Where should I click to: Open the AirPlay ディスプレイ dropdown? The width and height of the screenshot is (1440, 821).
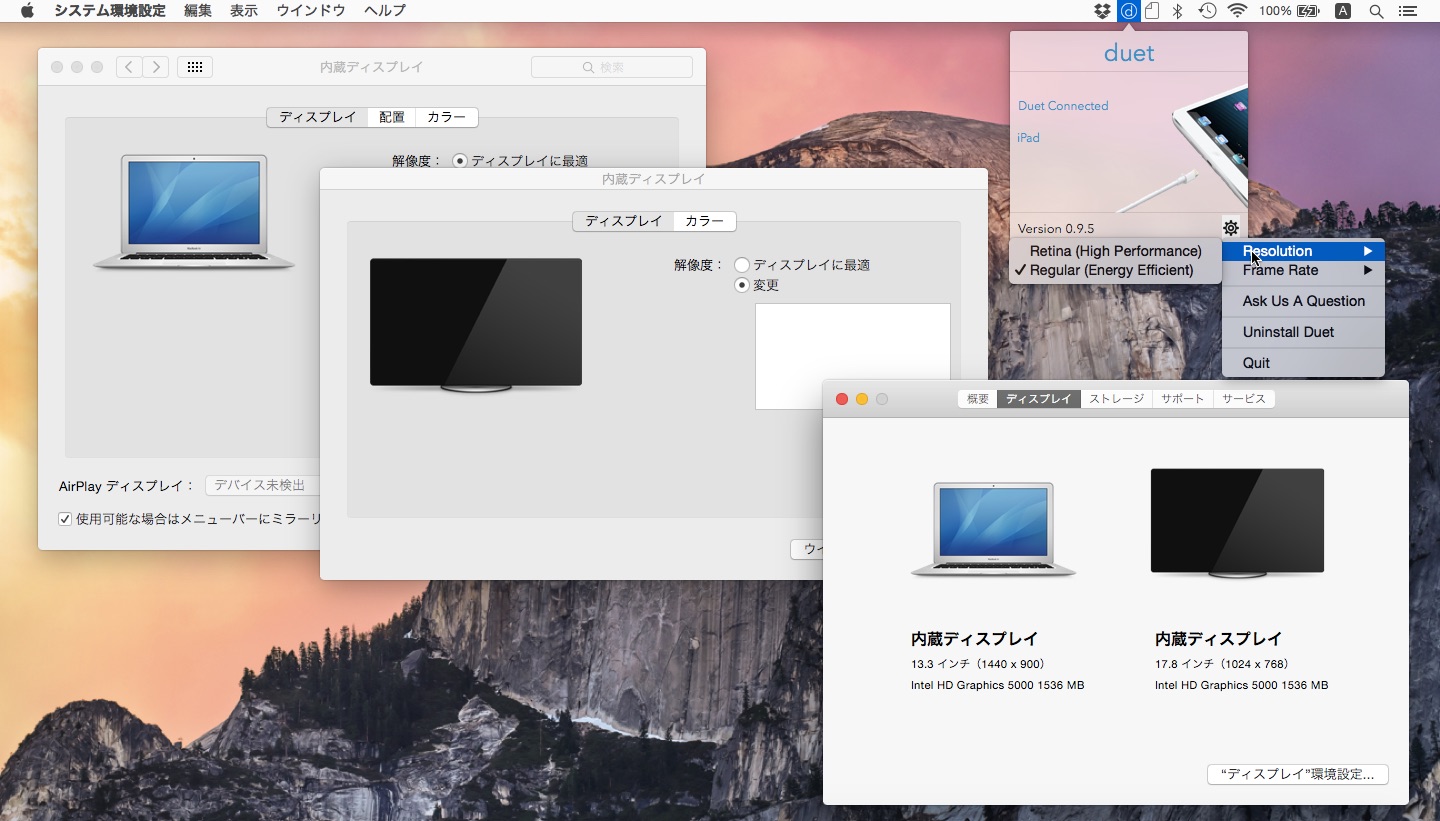click(x=262, y=485)
